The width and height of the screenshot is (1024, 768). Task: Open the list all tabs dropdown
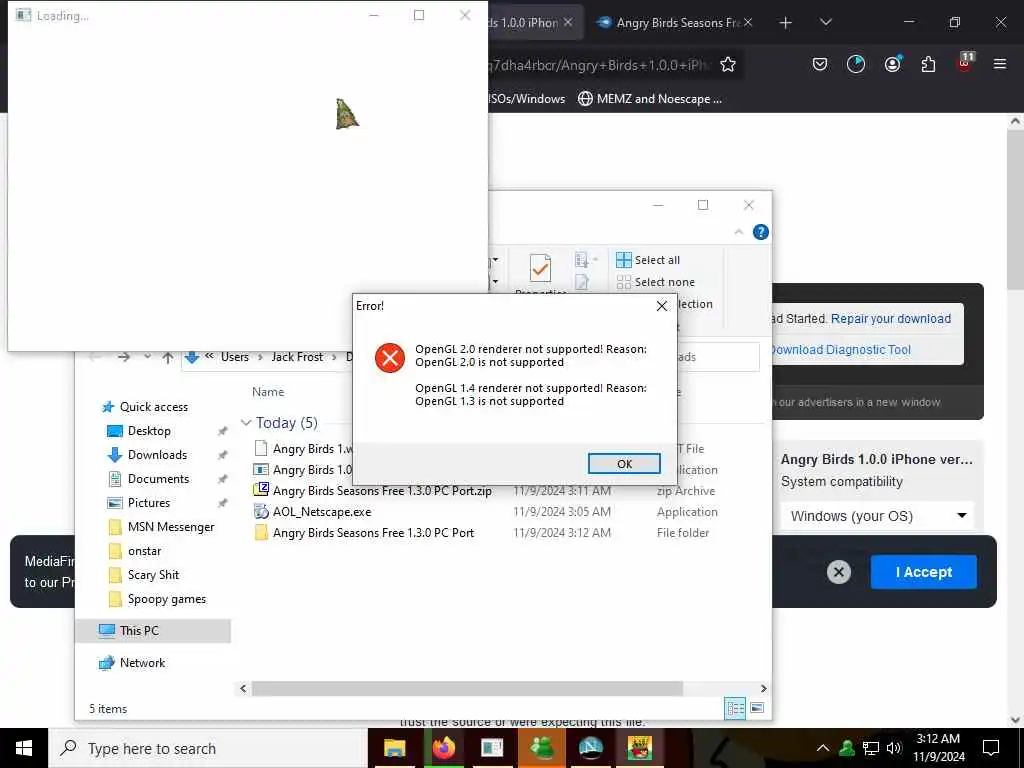(x=825, y=23)
